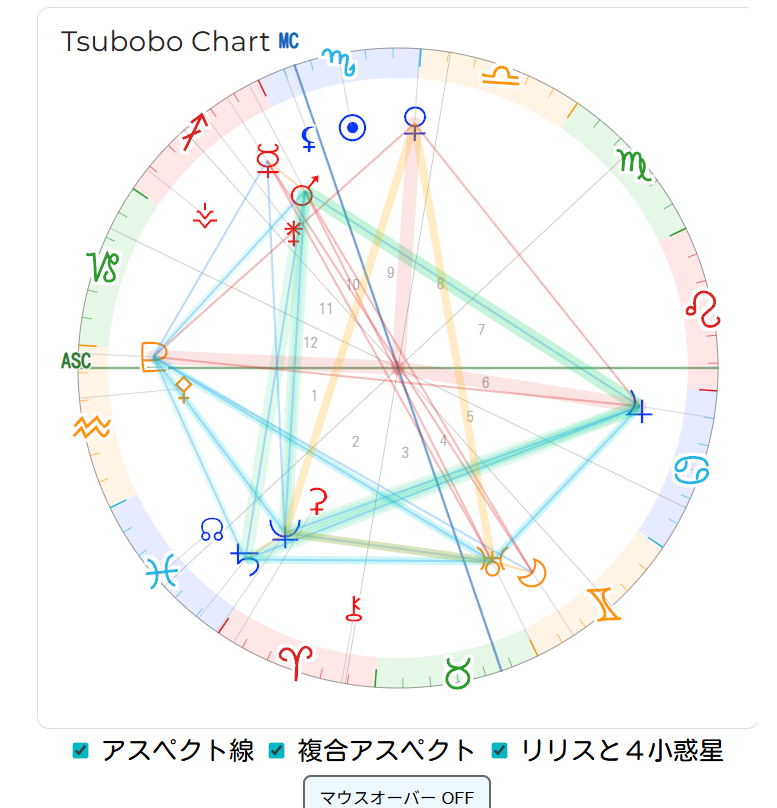This screenshot has height=808, width=777.
Task: Click the blue North Node glyph
Action: click(212, 529)
